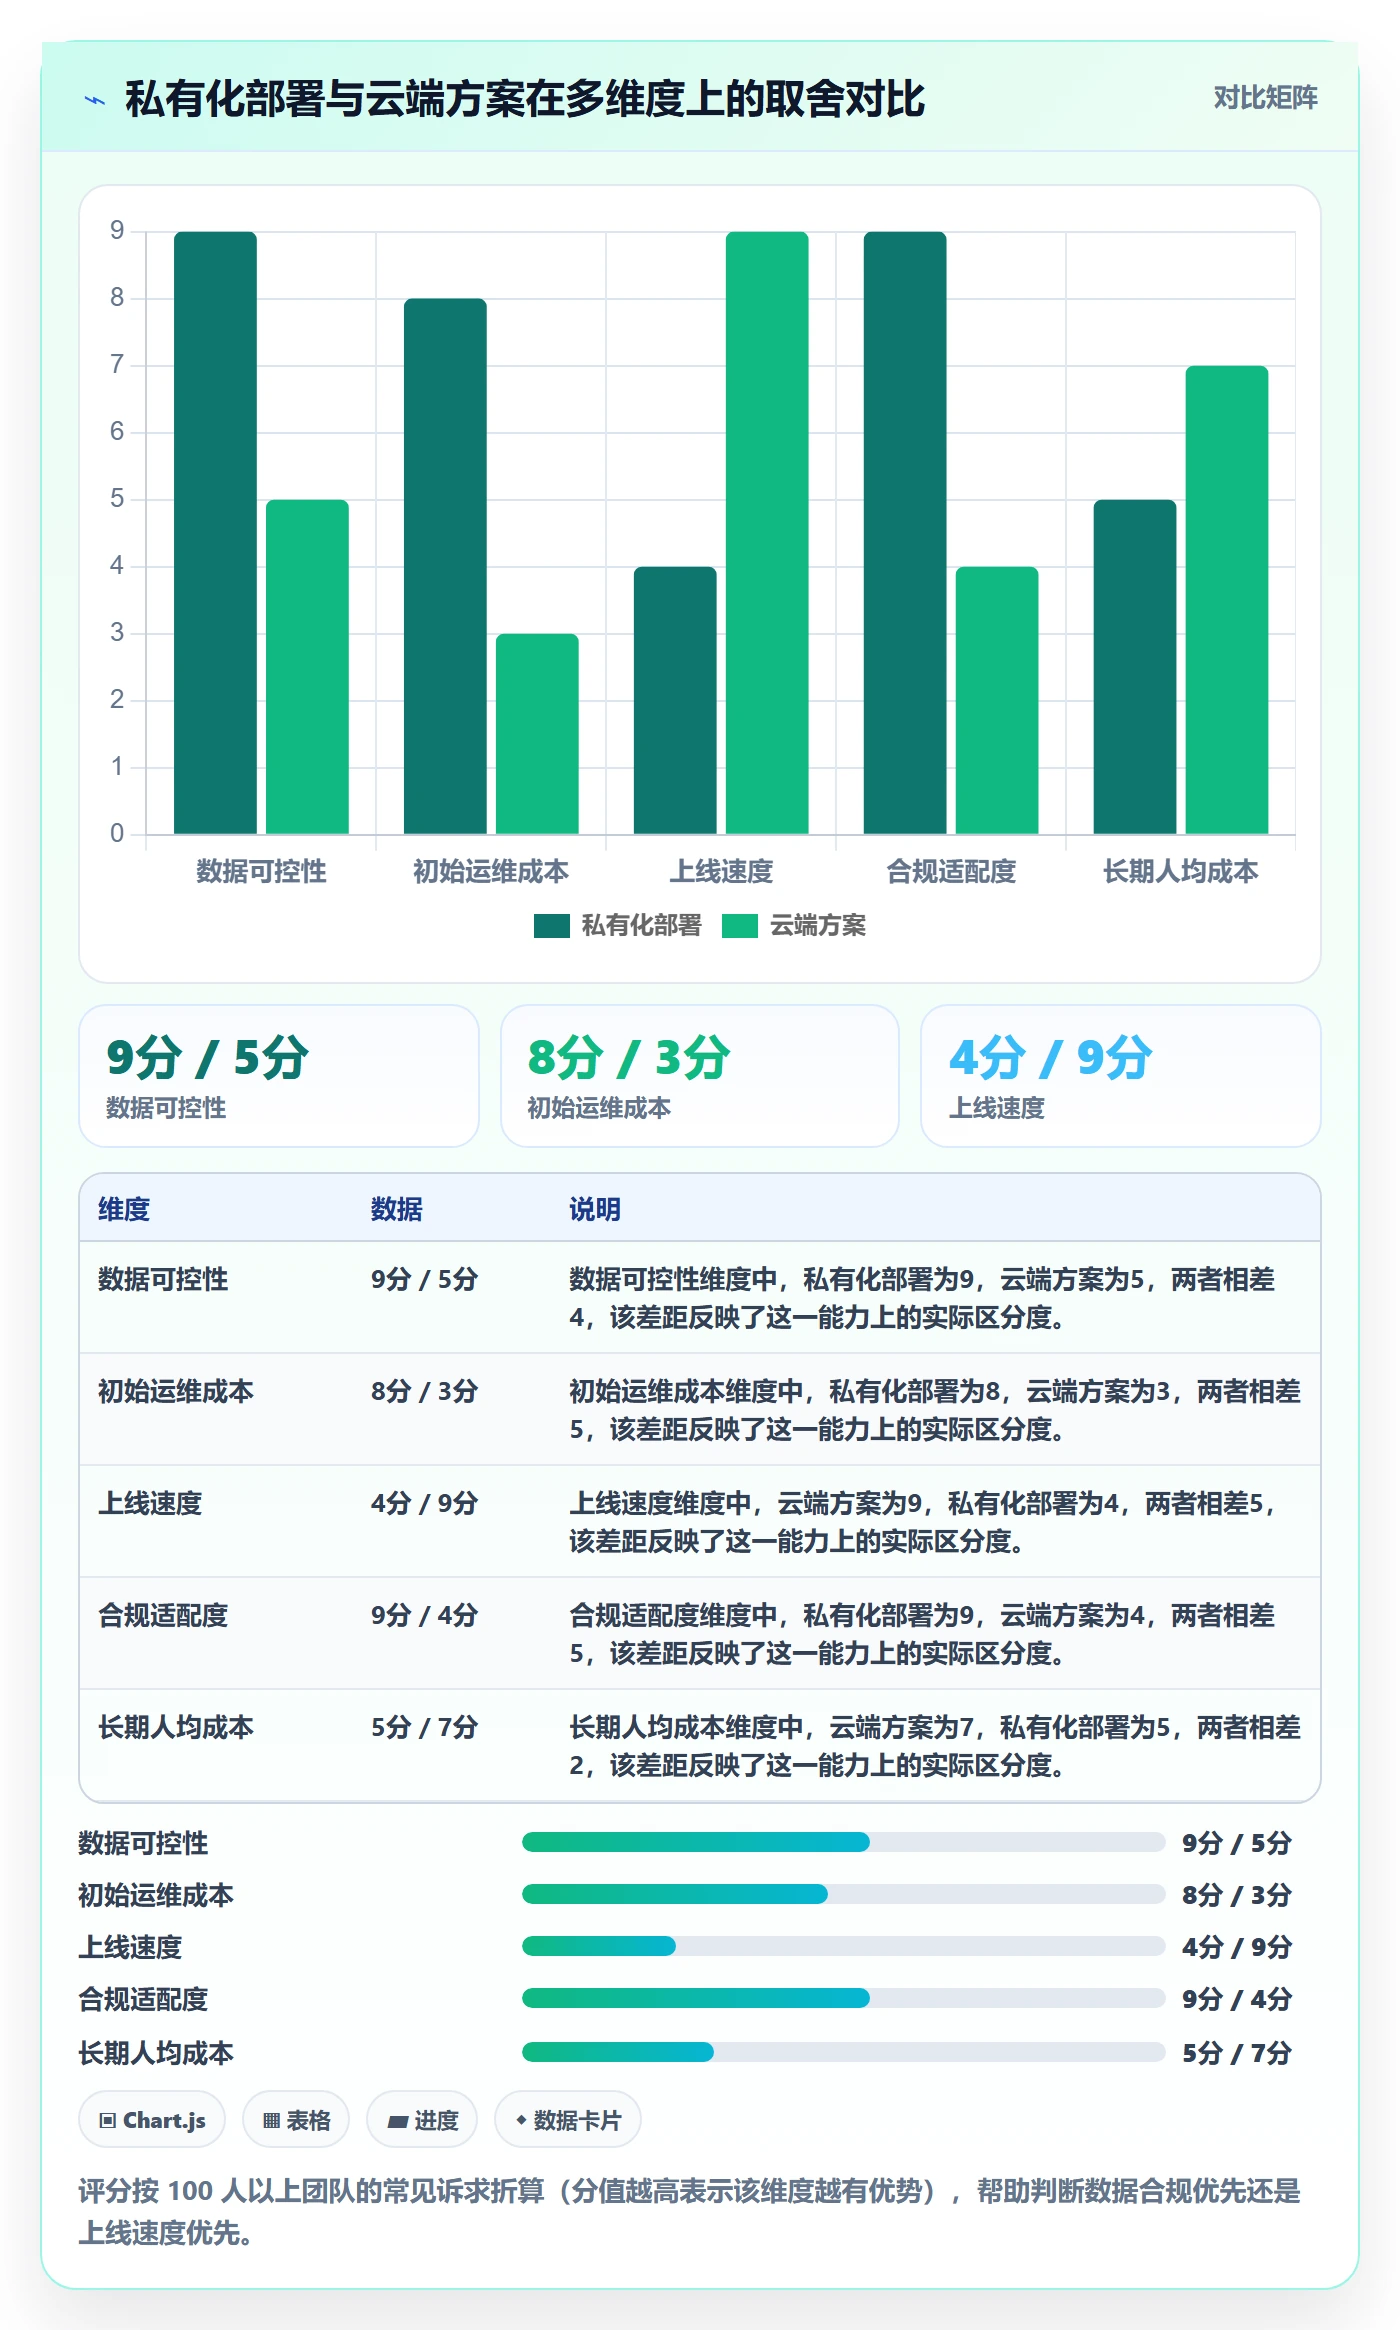Viewport: 1400px width, 2330px height.
Task: Click the 合规适配度 label on the chart axis
Action: tap(951, 871)
